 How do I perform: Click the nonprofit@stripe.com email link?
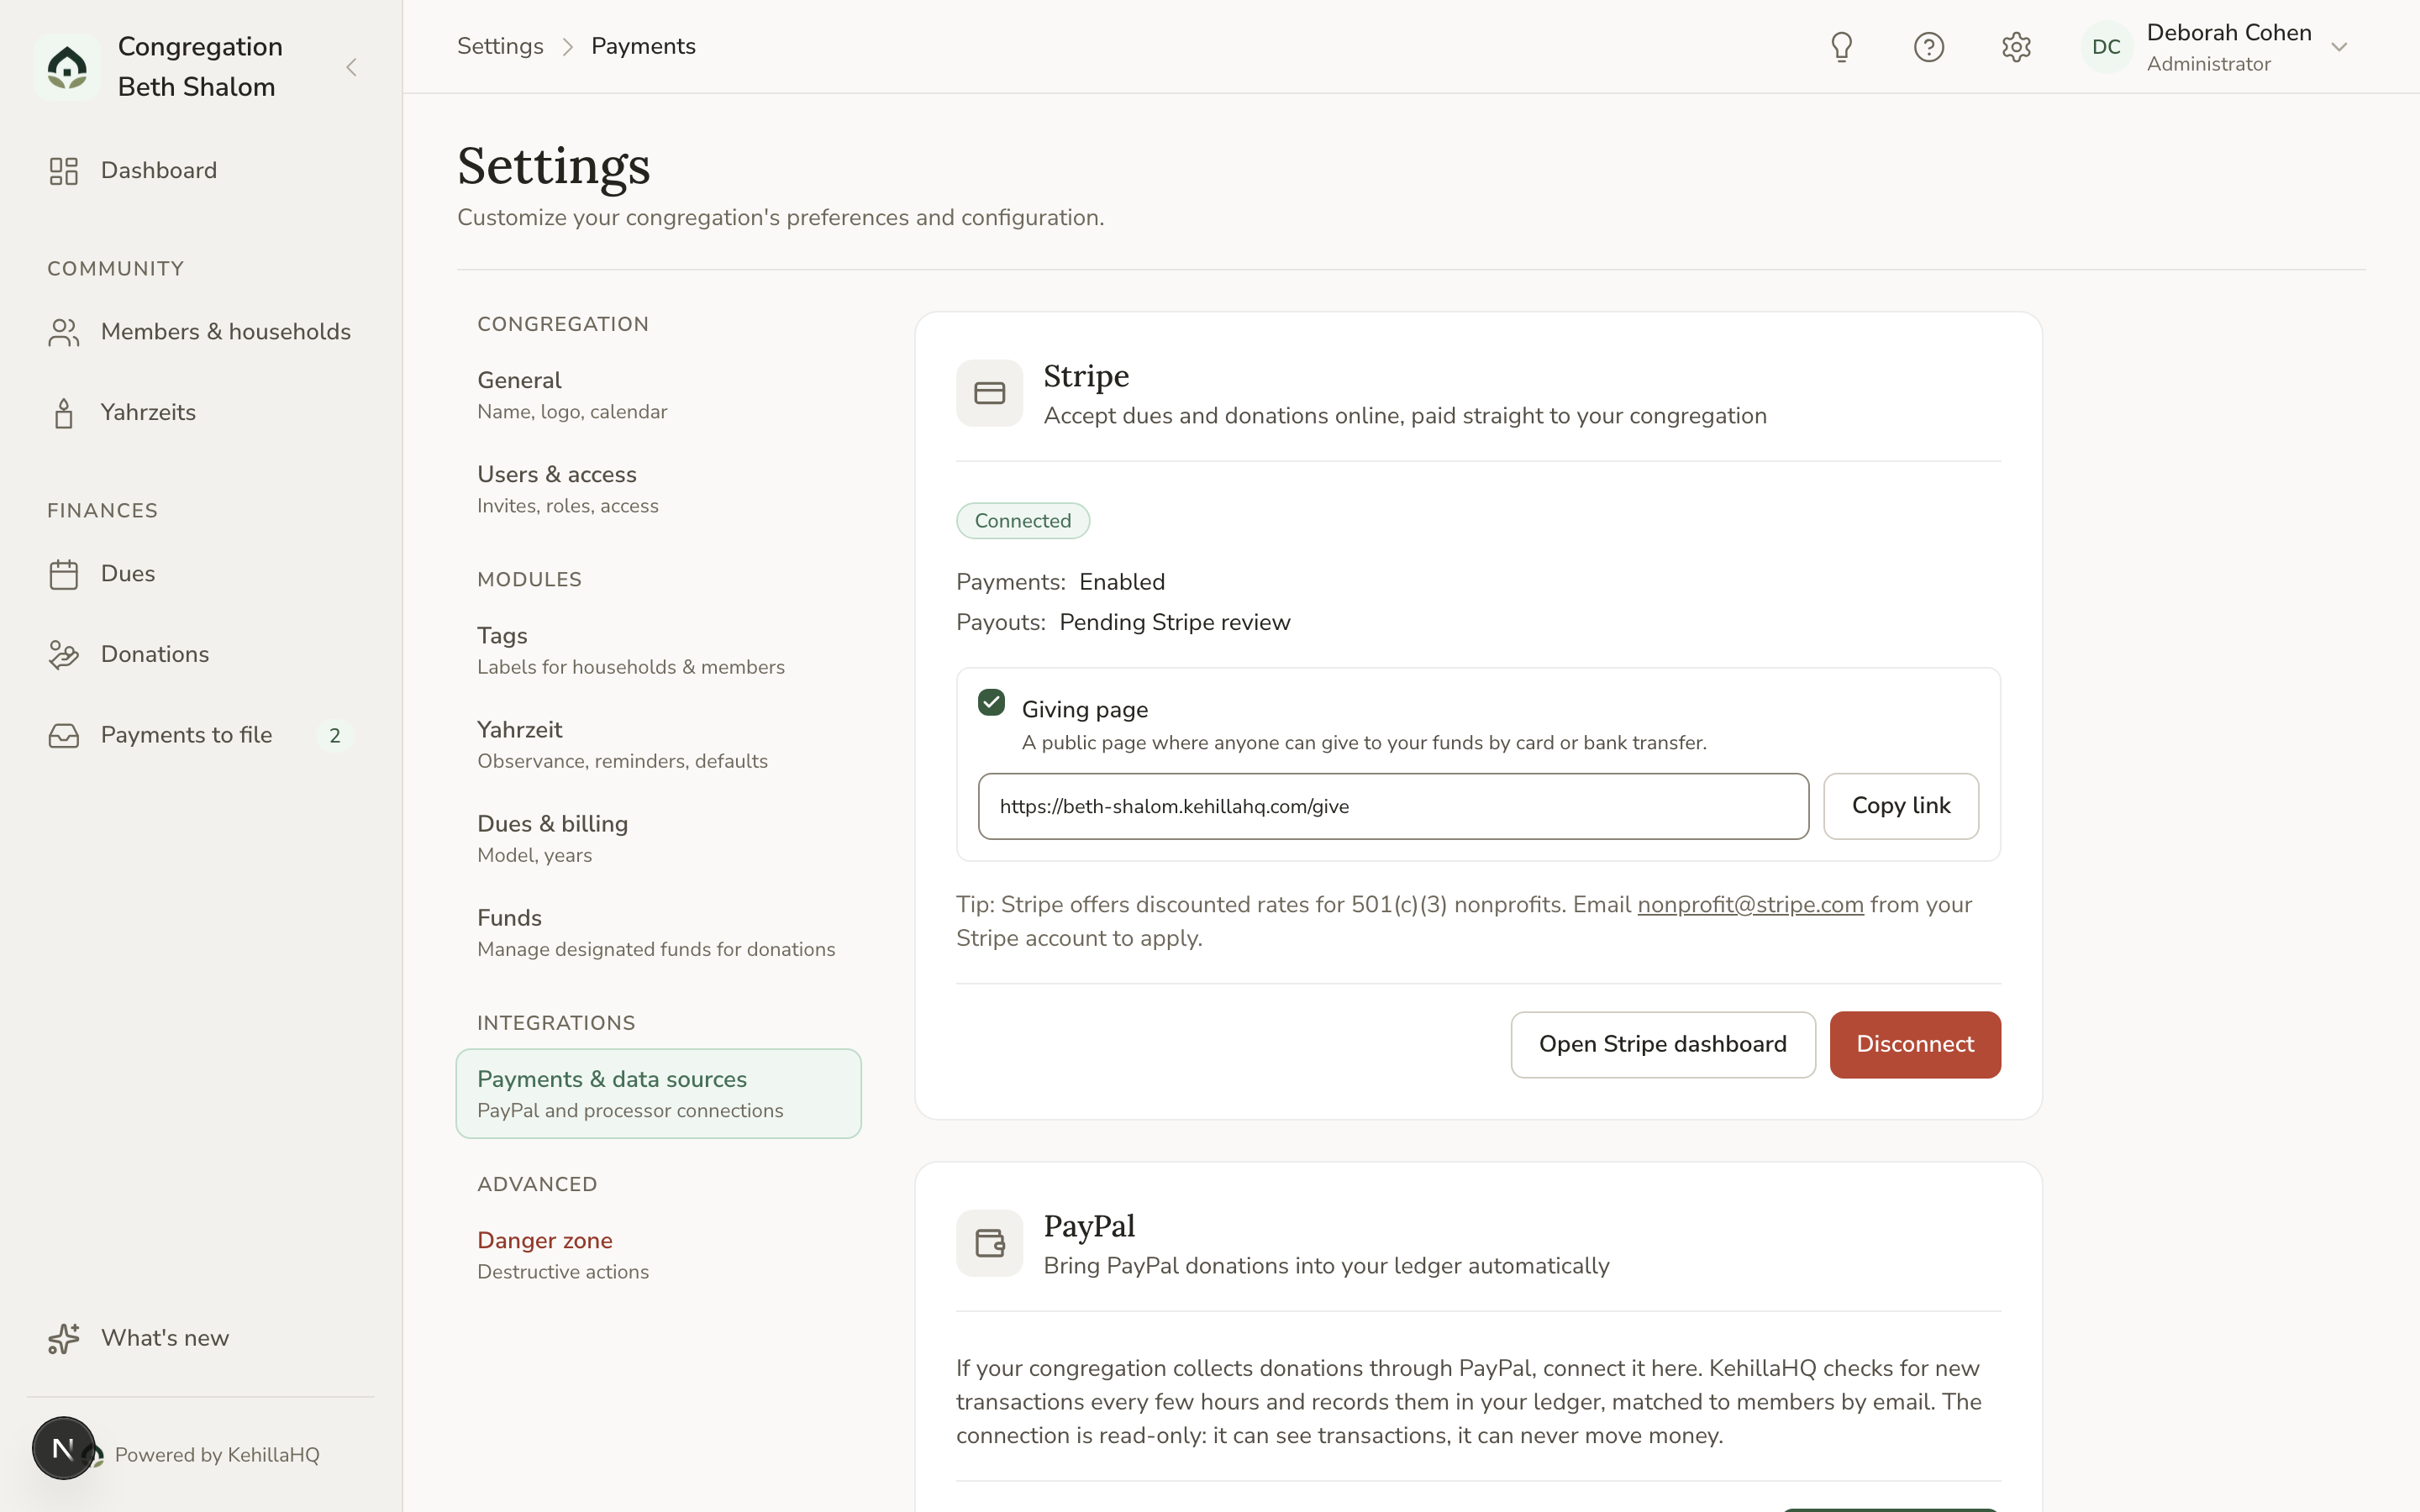pyautogui.click(x=1750, y=904)
